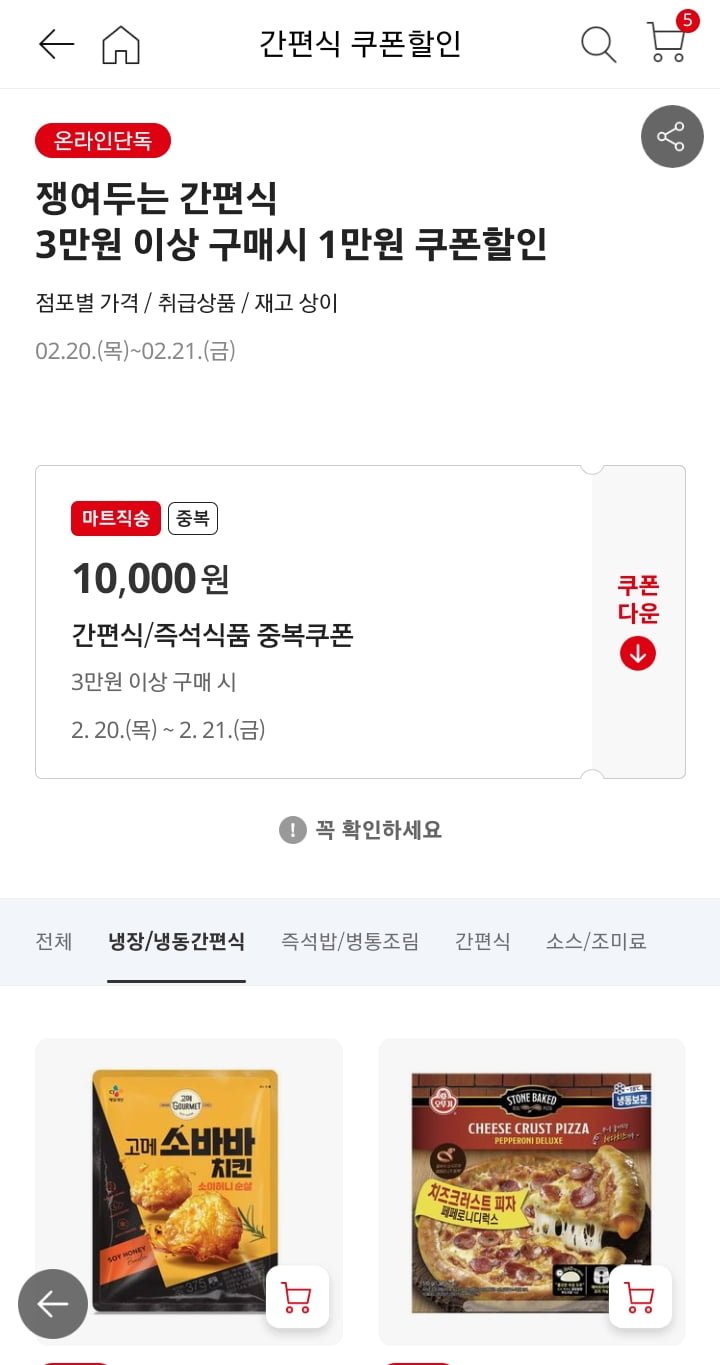The image size is (720, 1365).
Task: Expand 꼭 확인하세요 notice
Action: (x=360, y=830)
